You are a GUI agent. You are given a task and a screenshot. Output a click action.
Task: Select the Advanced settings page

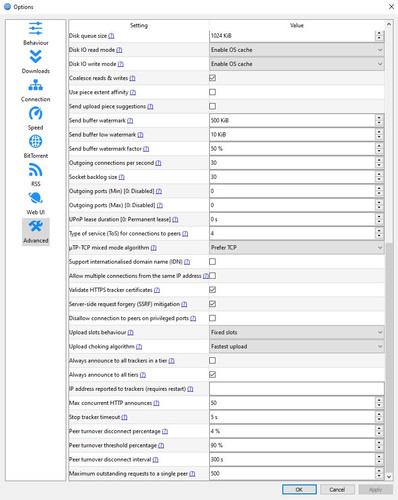[x=36, y=232]
